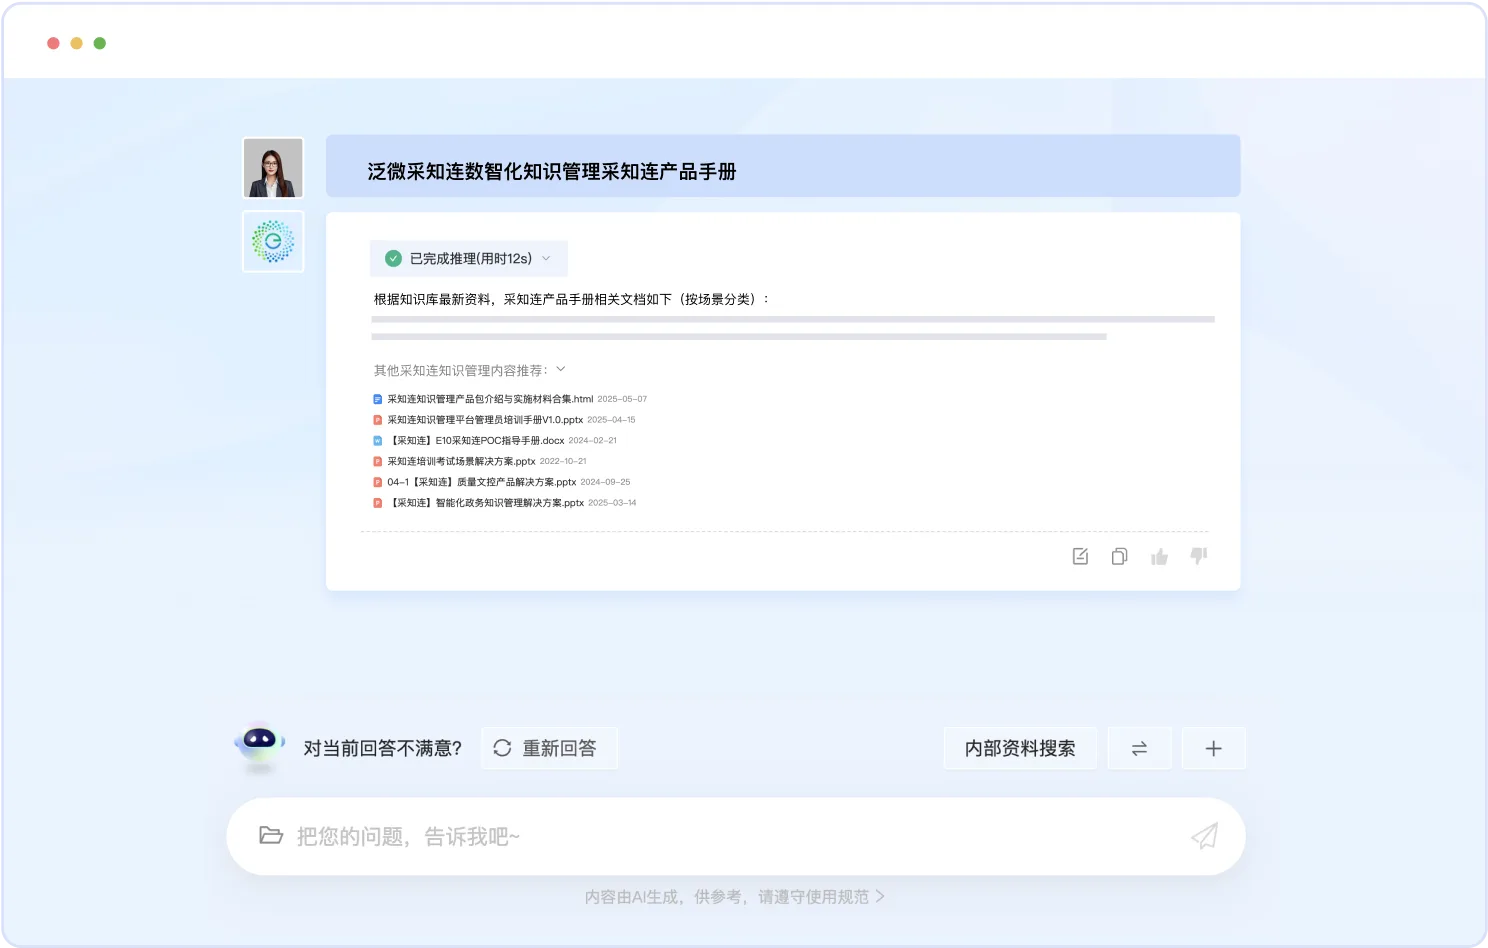Give the answer a thumbs down
The image size is (1488, 948).
[1199, 556]
